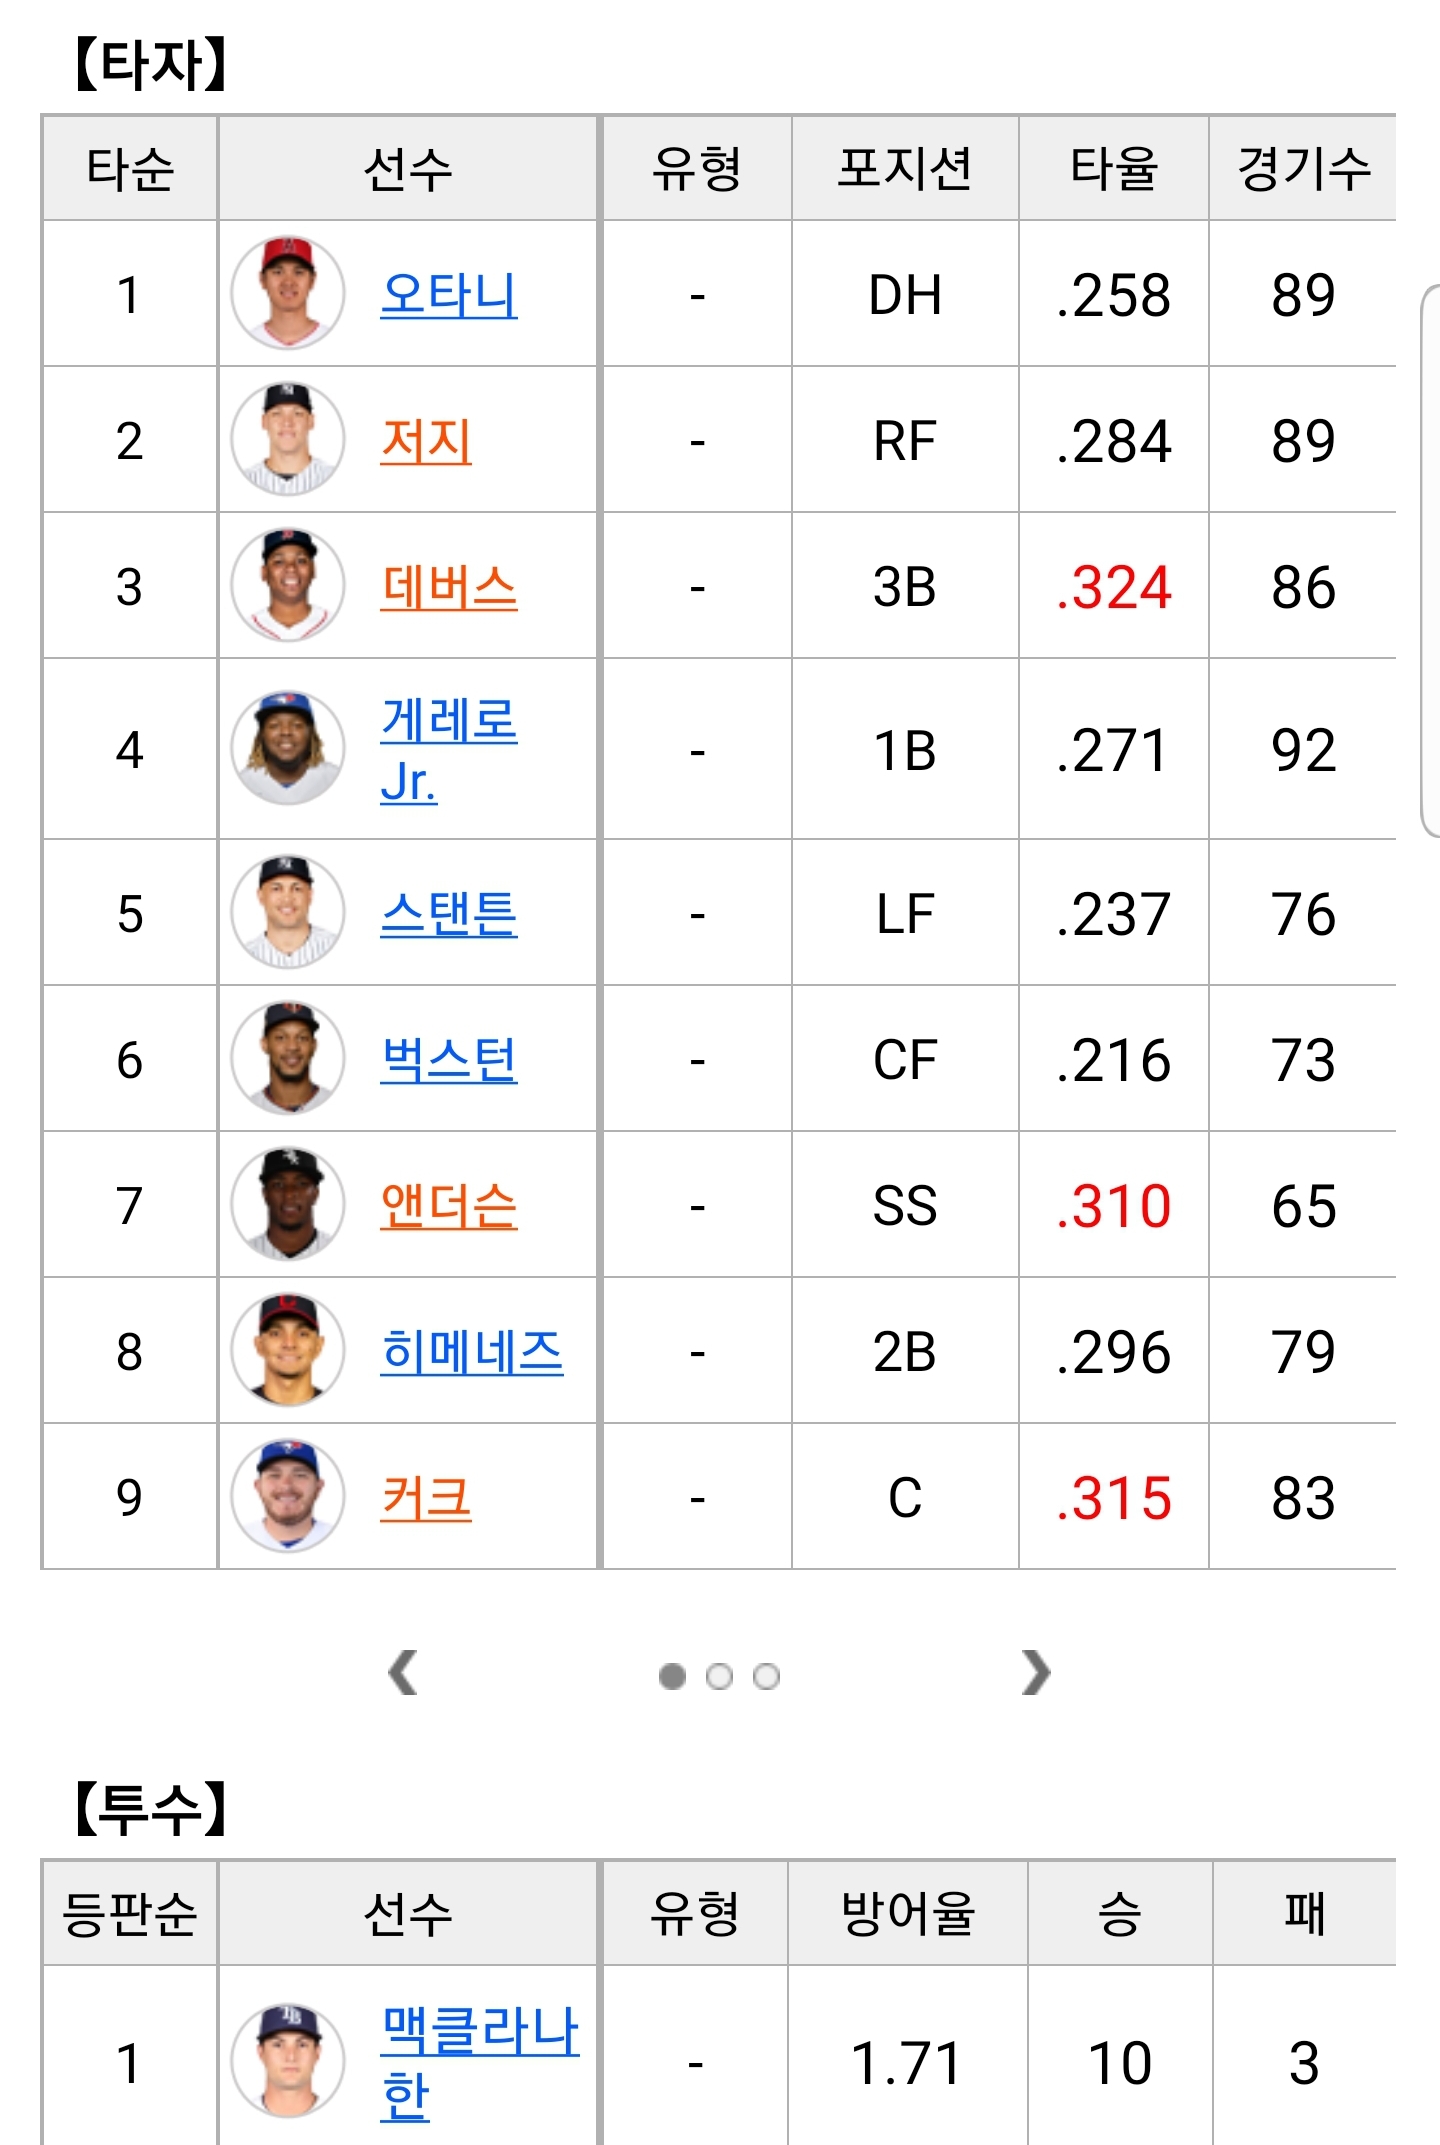Open the 커크 player link
The height and width of the screenshot is (2145, 1440).
pos(426,1498)
